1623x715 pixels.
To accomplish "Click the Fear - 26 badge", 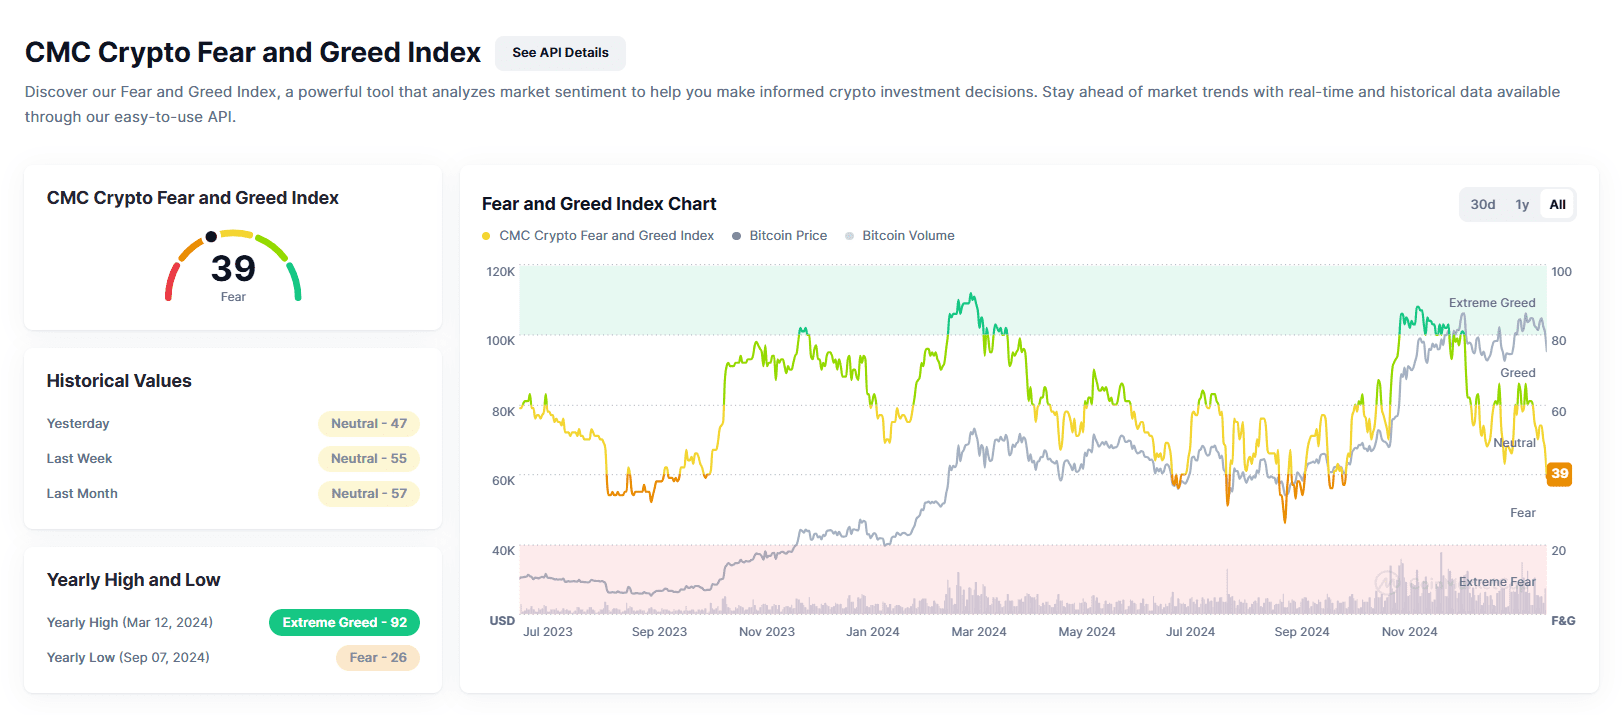I will [378, 658].
